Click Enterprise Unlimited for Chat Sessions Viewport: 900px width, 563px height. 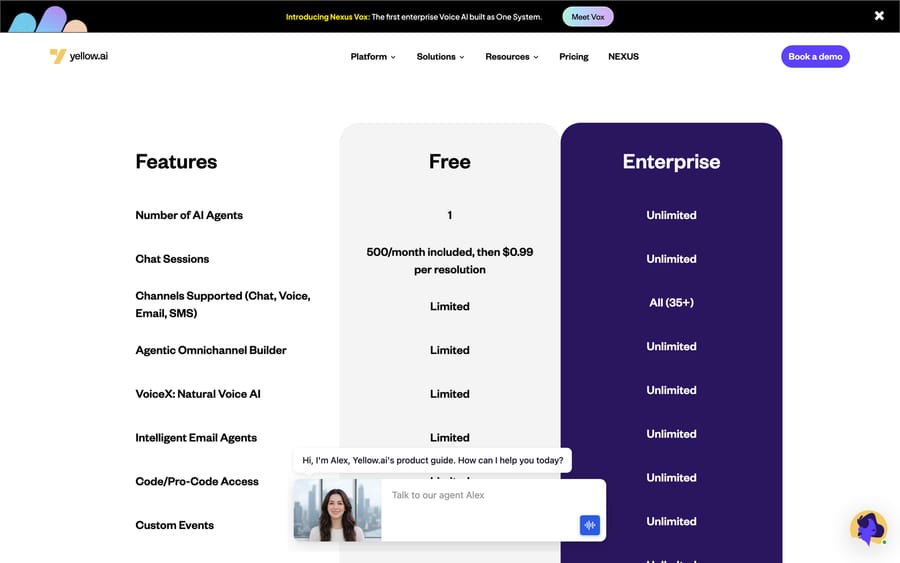coord(671,259)
